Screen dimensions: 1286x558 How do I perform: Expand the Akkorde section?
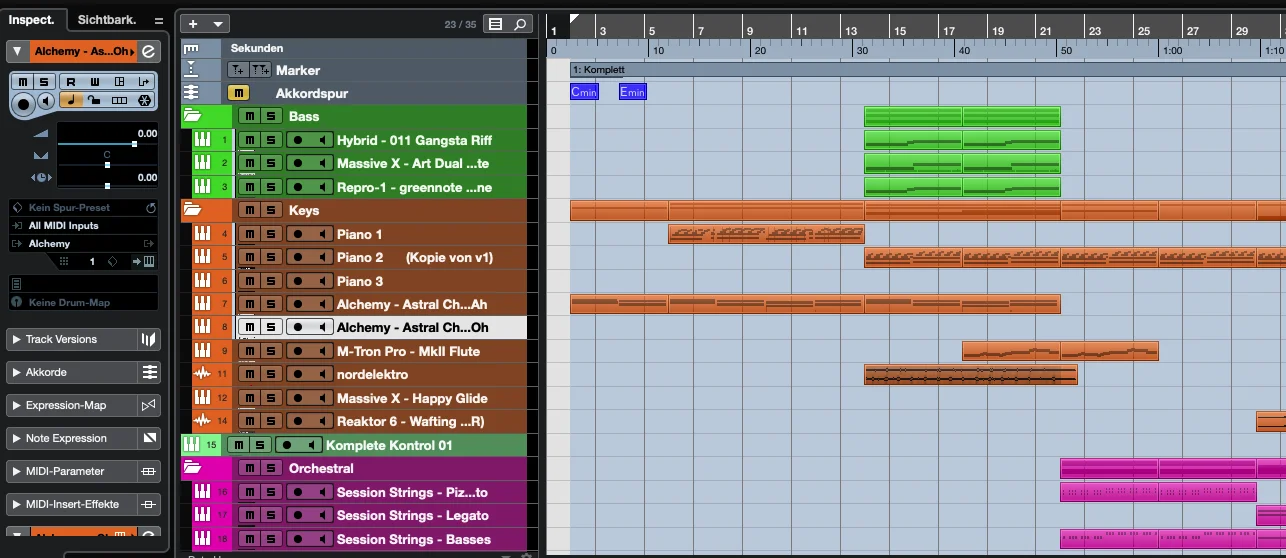tap(16, 372)
